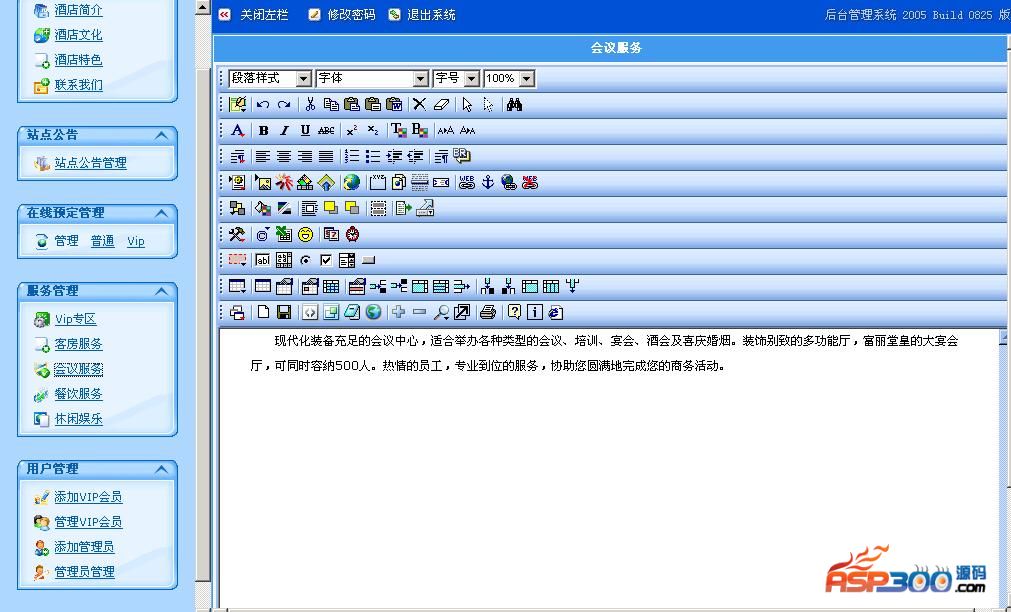The image size is (1011, 612).
Task: Click the Vip link under 在线预定管理
Action: (x=135, y=241)
